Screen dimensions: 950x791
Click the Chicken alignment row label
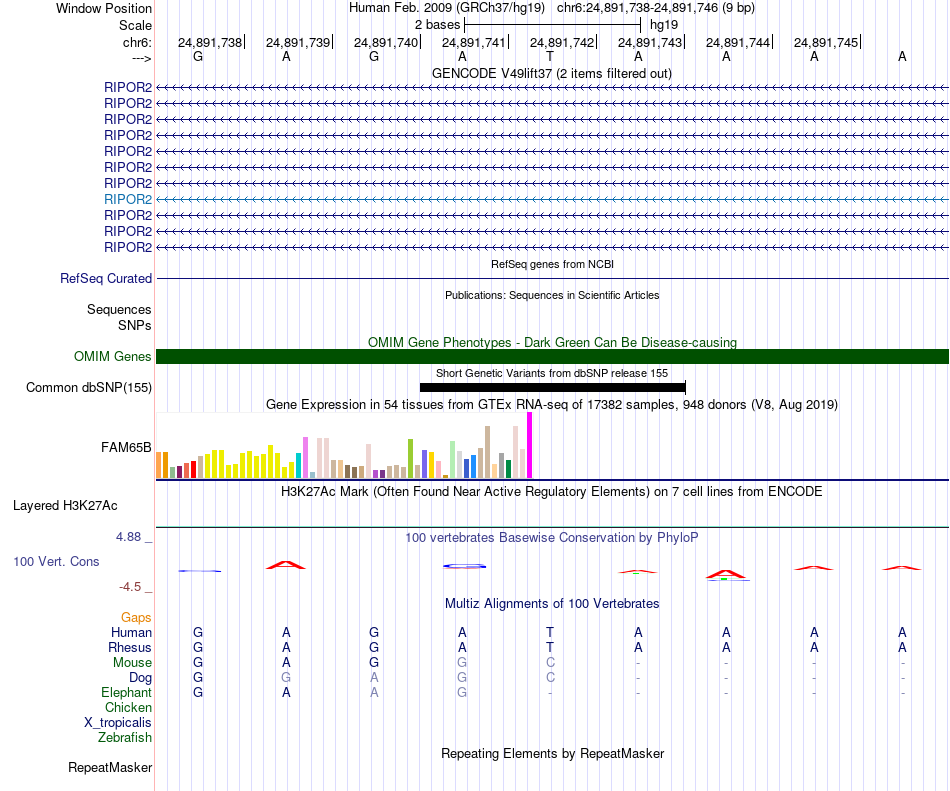coord(128,707)
